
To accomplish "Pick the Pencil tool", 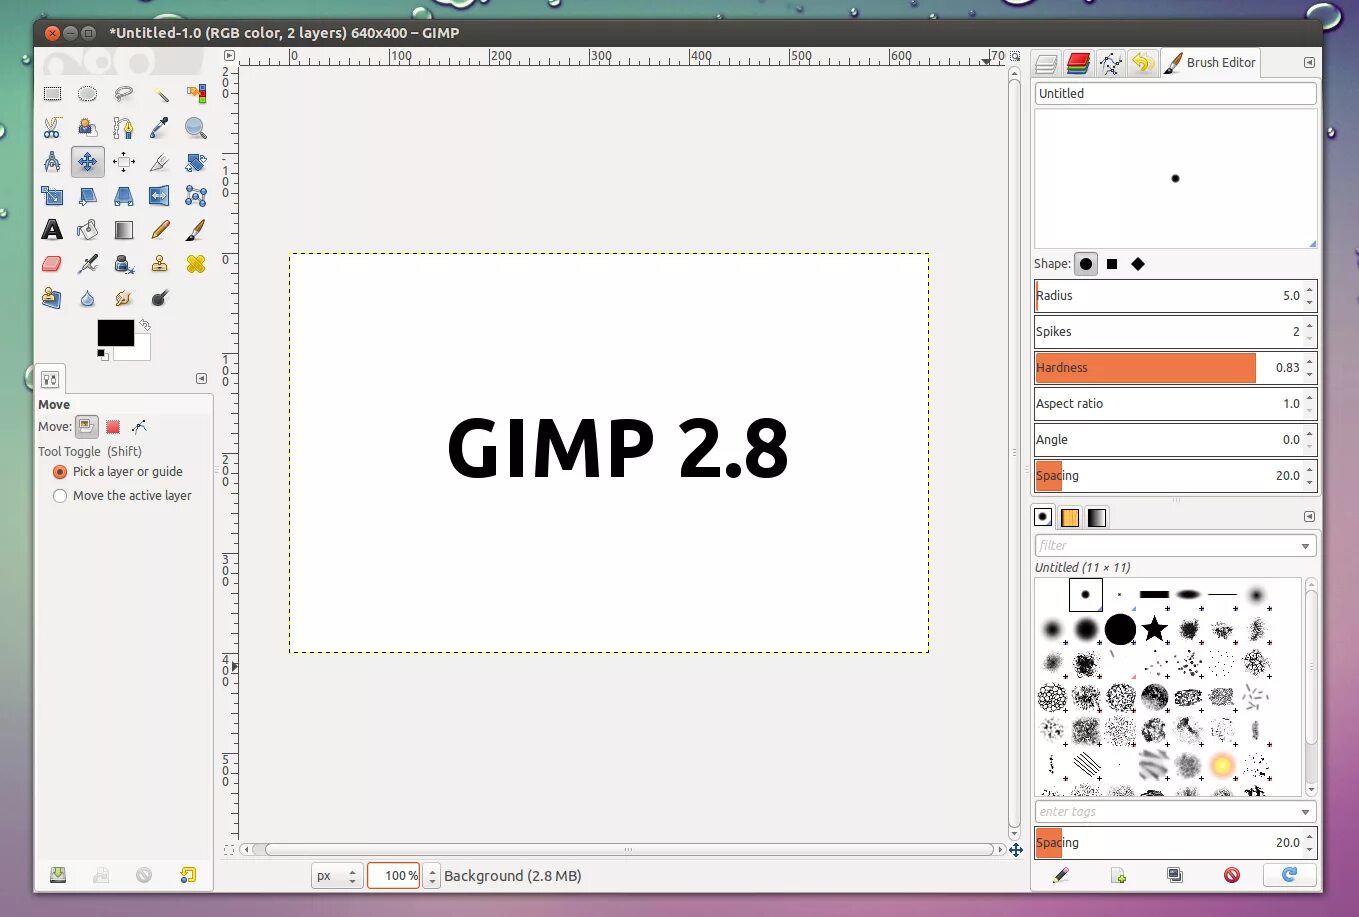I will (160, 230).
